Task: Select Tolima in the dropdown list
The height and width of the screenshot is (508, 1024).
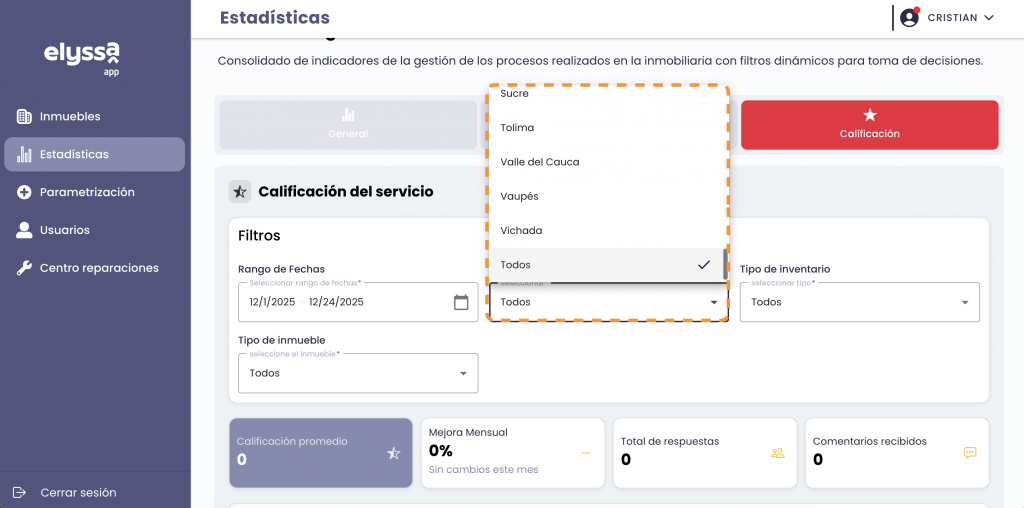Action: (517, 128)
